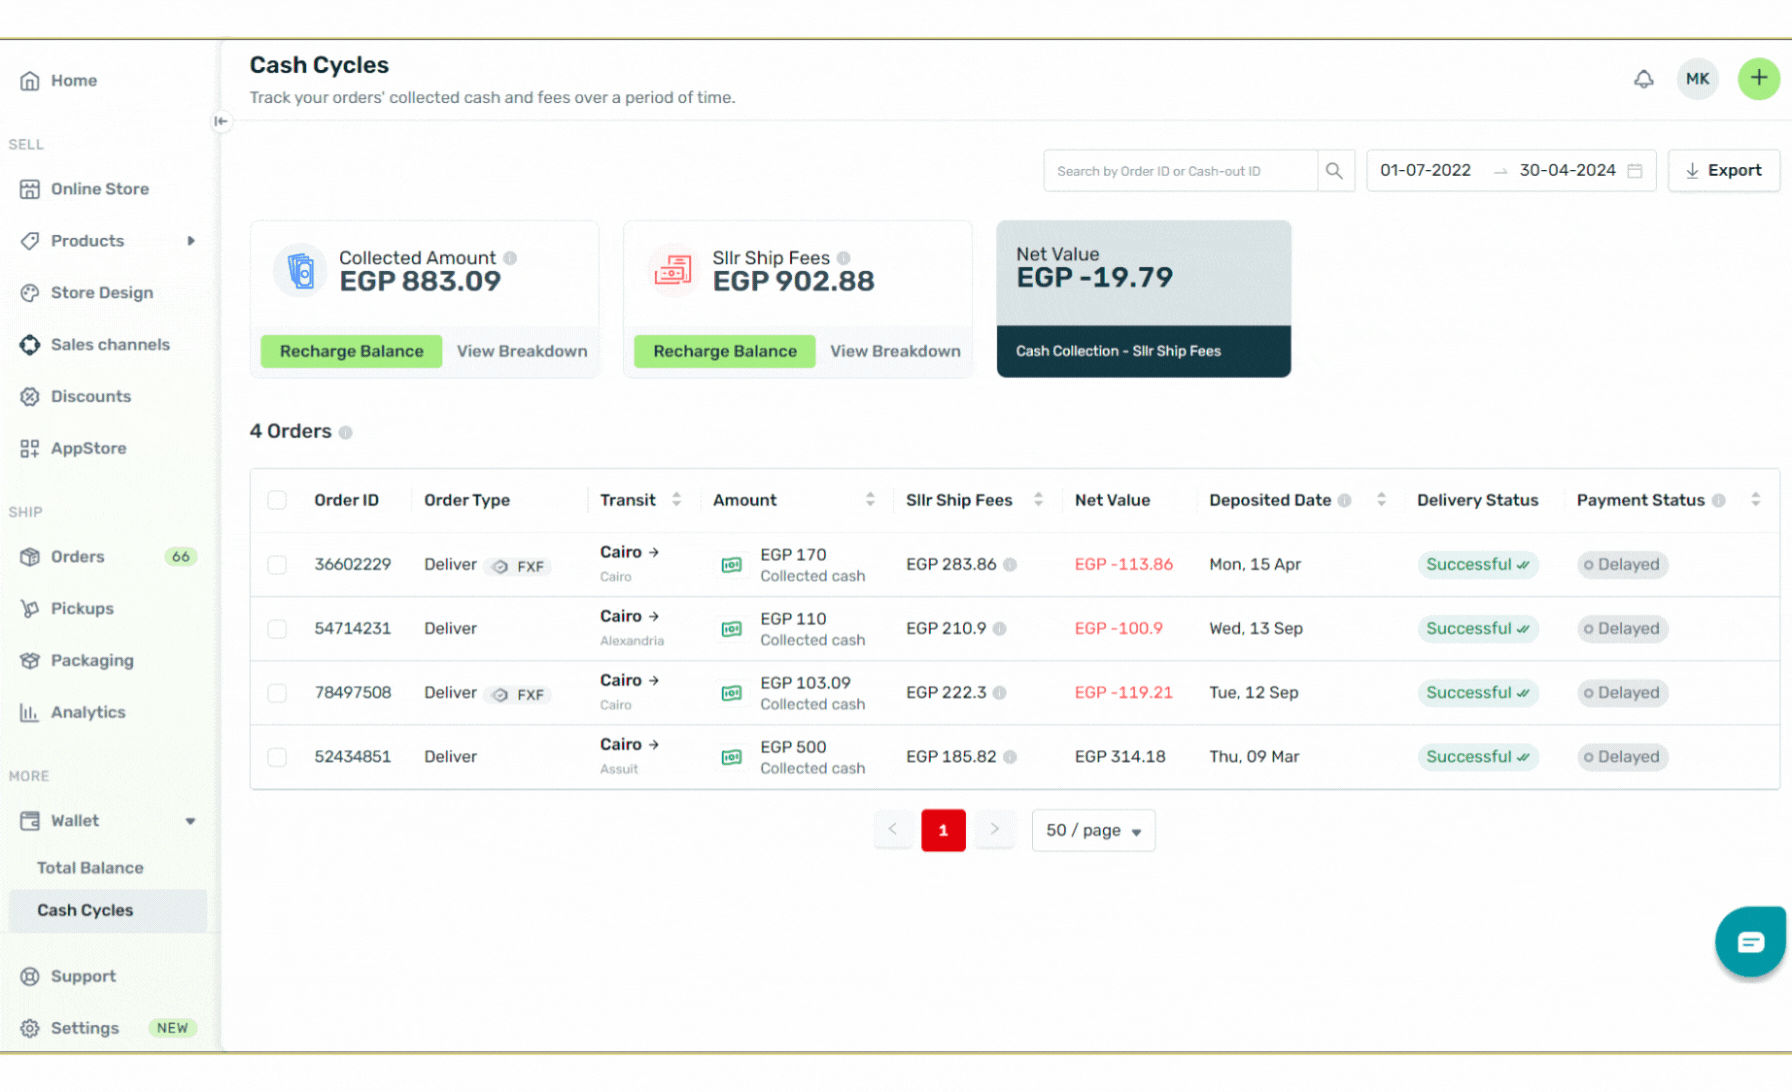Image resolution: width=1792 pixels, height=1092 pixels.
Task: Click View Breakdown under Sllr Ship Fees
Action: [895, 351]
